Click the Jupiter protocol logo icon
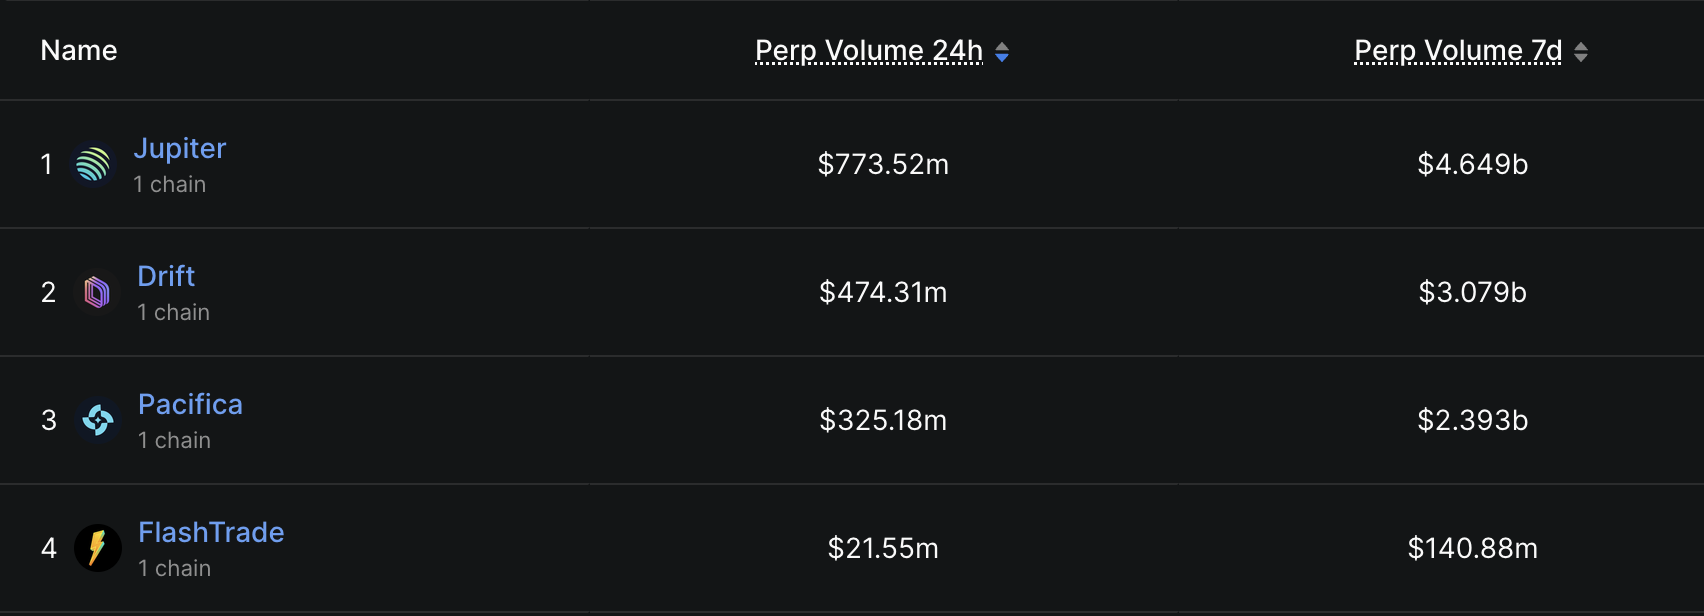Image resolution: width=1704 pixels, height=616 pixels. point(93,164)
